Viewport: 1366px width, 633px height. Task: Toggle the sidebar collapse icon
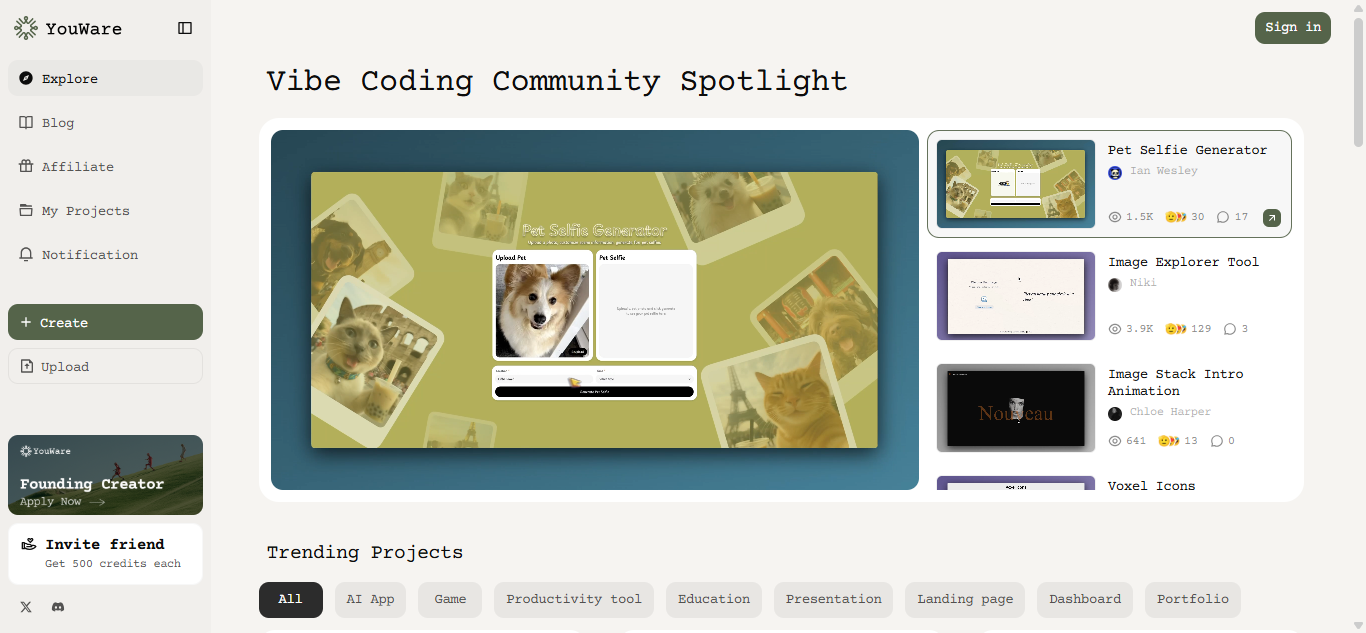coord(185,28)
